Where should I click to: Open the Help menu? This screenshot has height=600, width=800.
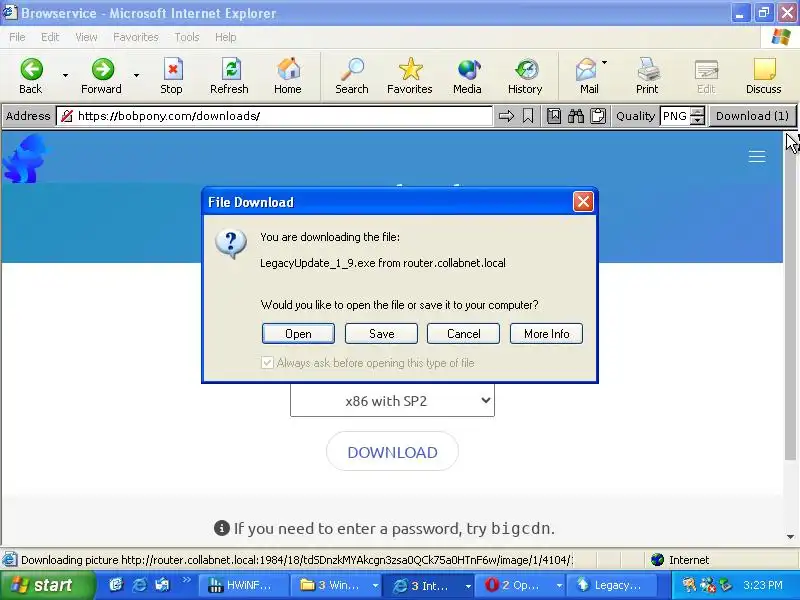pyautogui.click(x=226, y=37)
